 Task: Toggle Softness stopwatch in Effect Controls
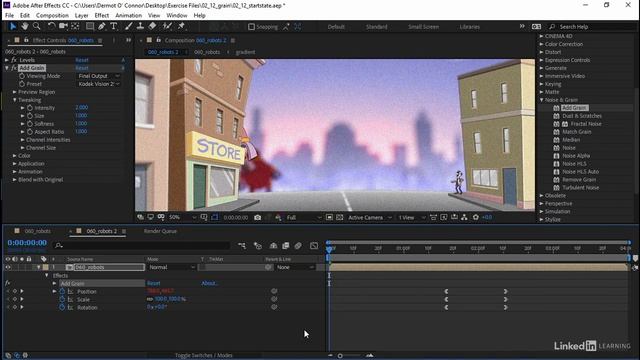[x=30, y=124]
